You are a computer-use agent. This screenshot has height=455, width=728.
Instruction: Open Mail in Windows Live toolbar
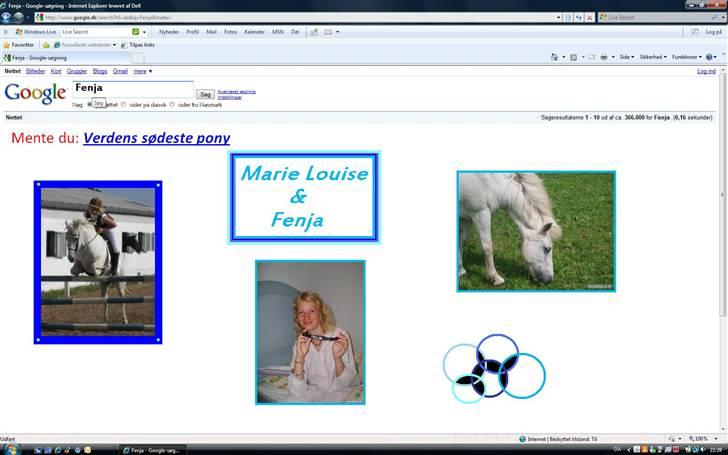coord(211,32)
